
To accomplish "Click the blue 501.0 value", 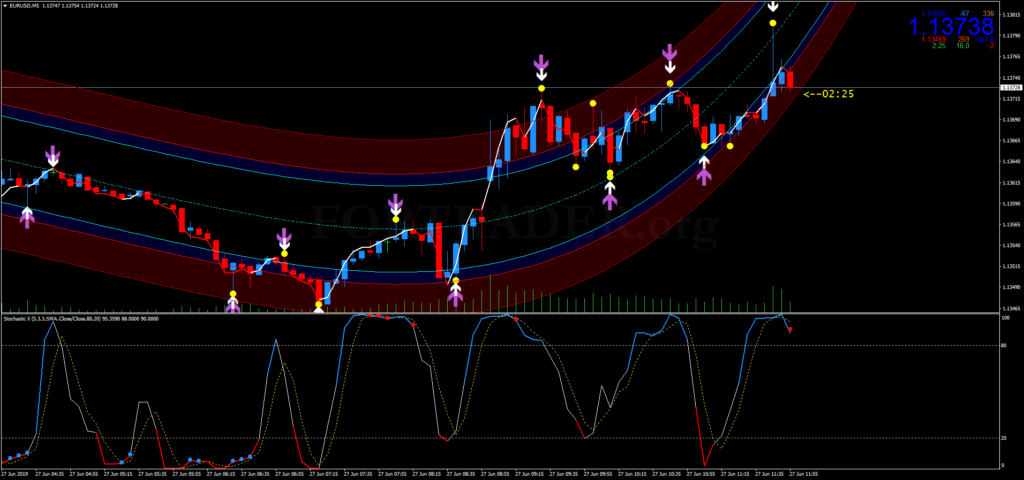I will tap(985, 39).
